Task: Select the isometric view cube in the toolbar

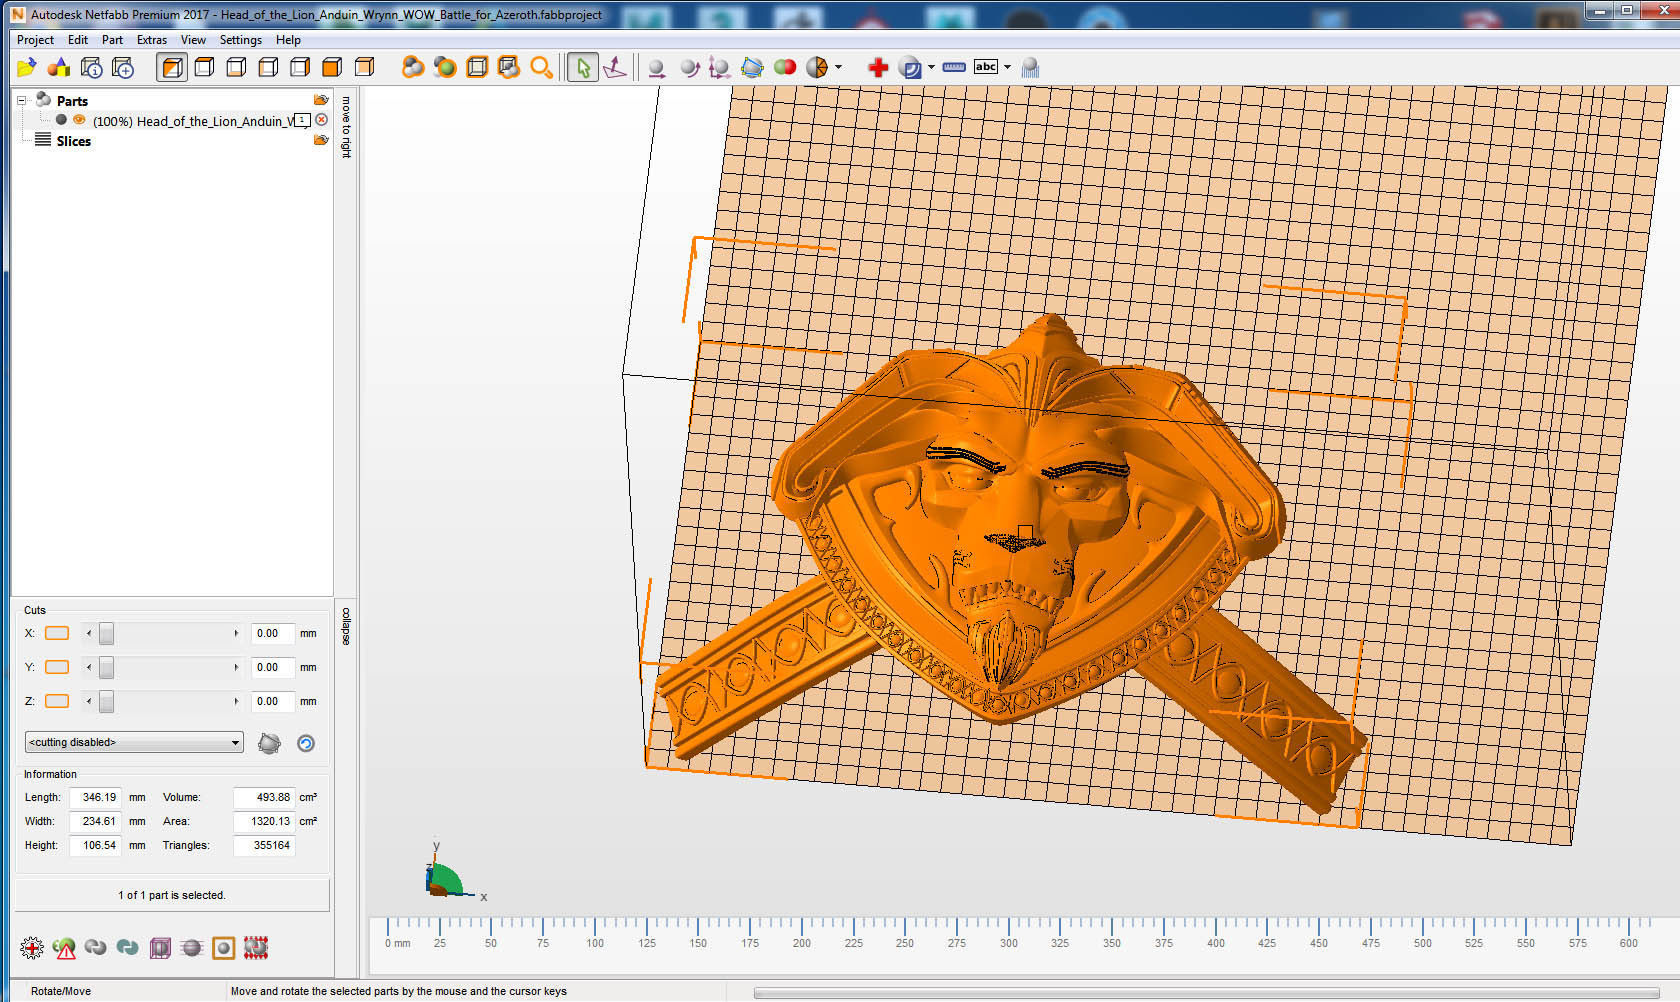Action: [172, 67]
